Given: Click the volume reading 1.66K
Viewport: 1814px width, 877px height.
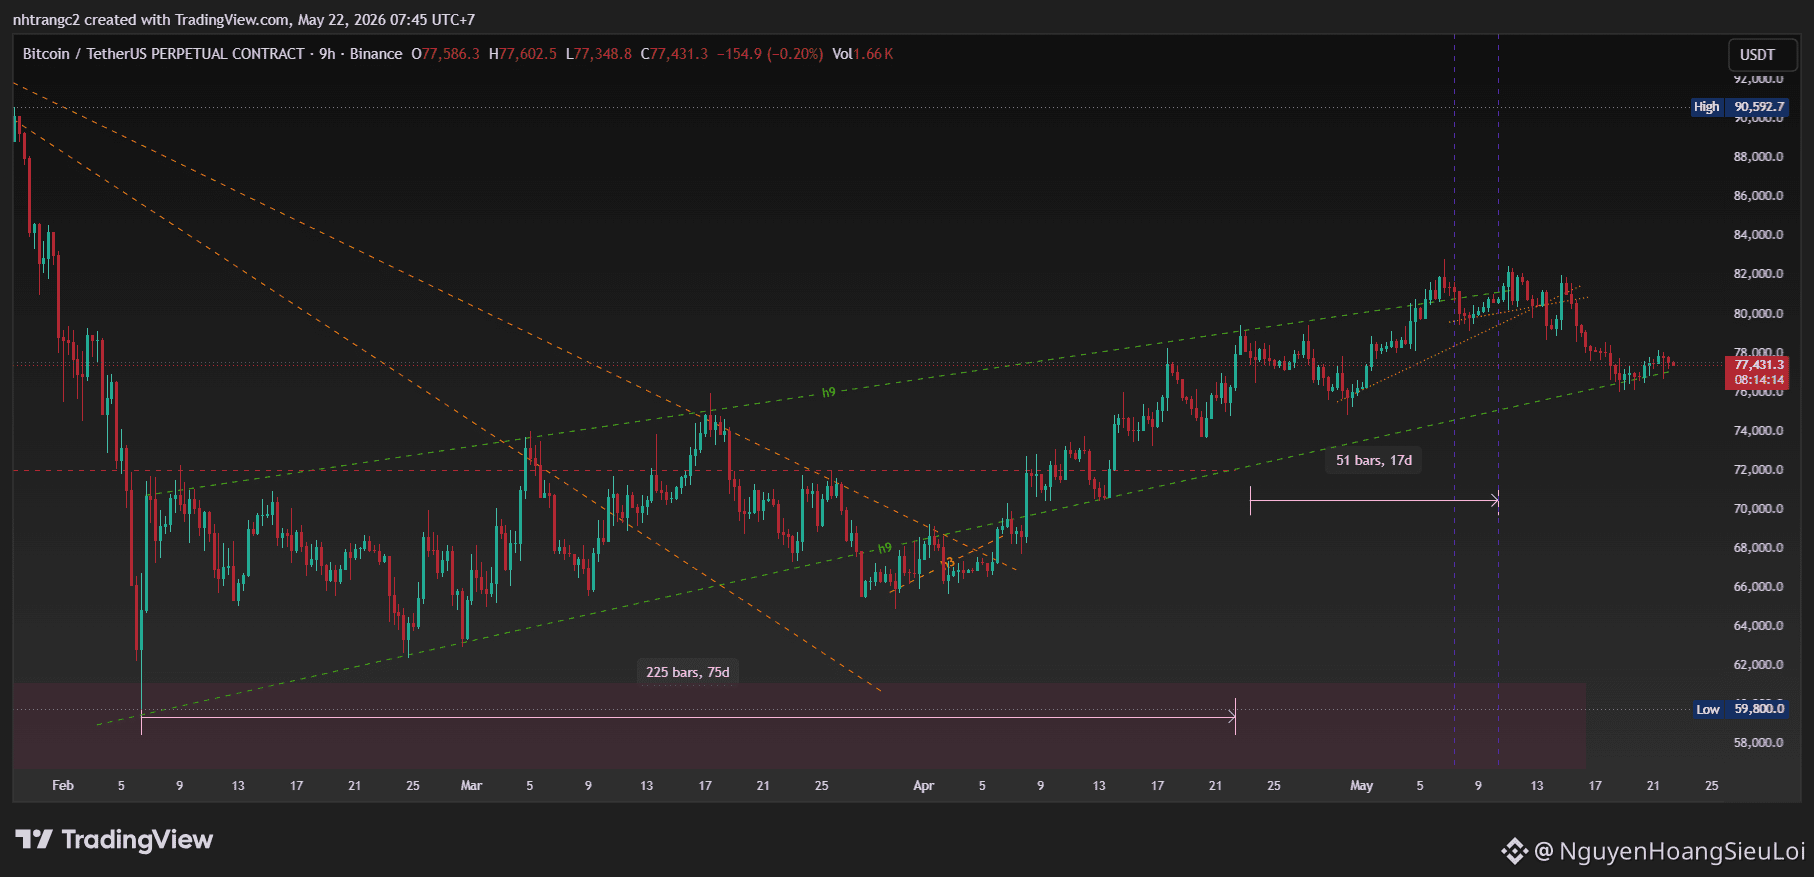Looking at the screenshot, I should (873, 54).
